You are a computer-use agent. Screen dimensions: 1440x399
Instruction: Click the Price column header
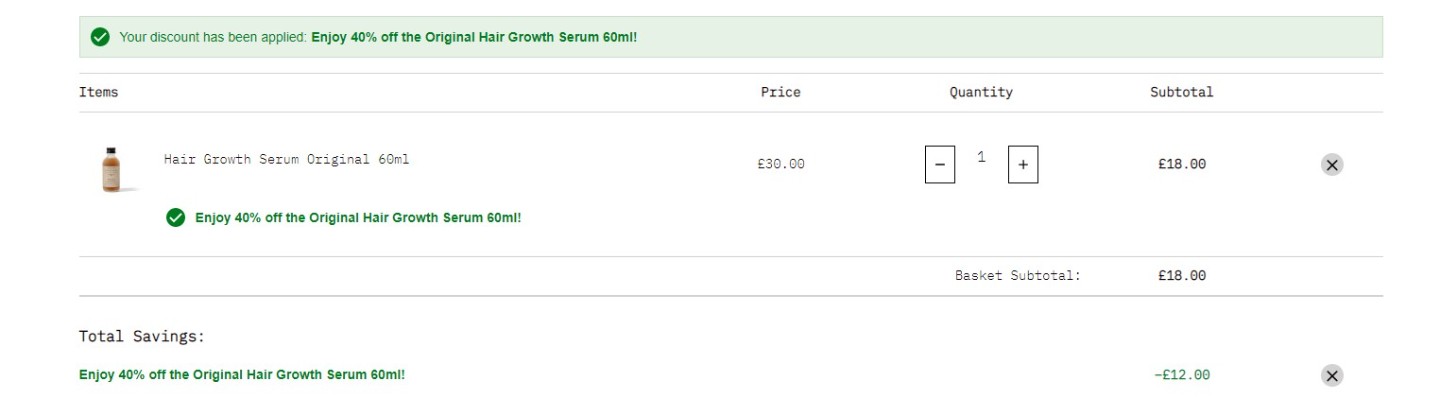click(780, 92)
